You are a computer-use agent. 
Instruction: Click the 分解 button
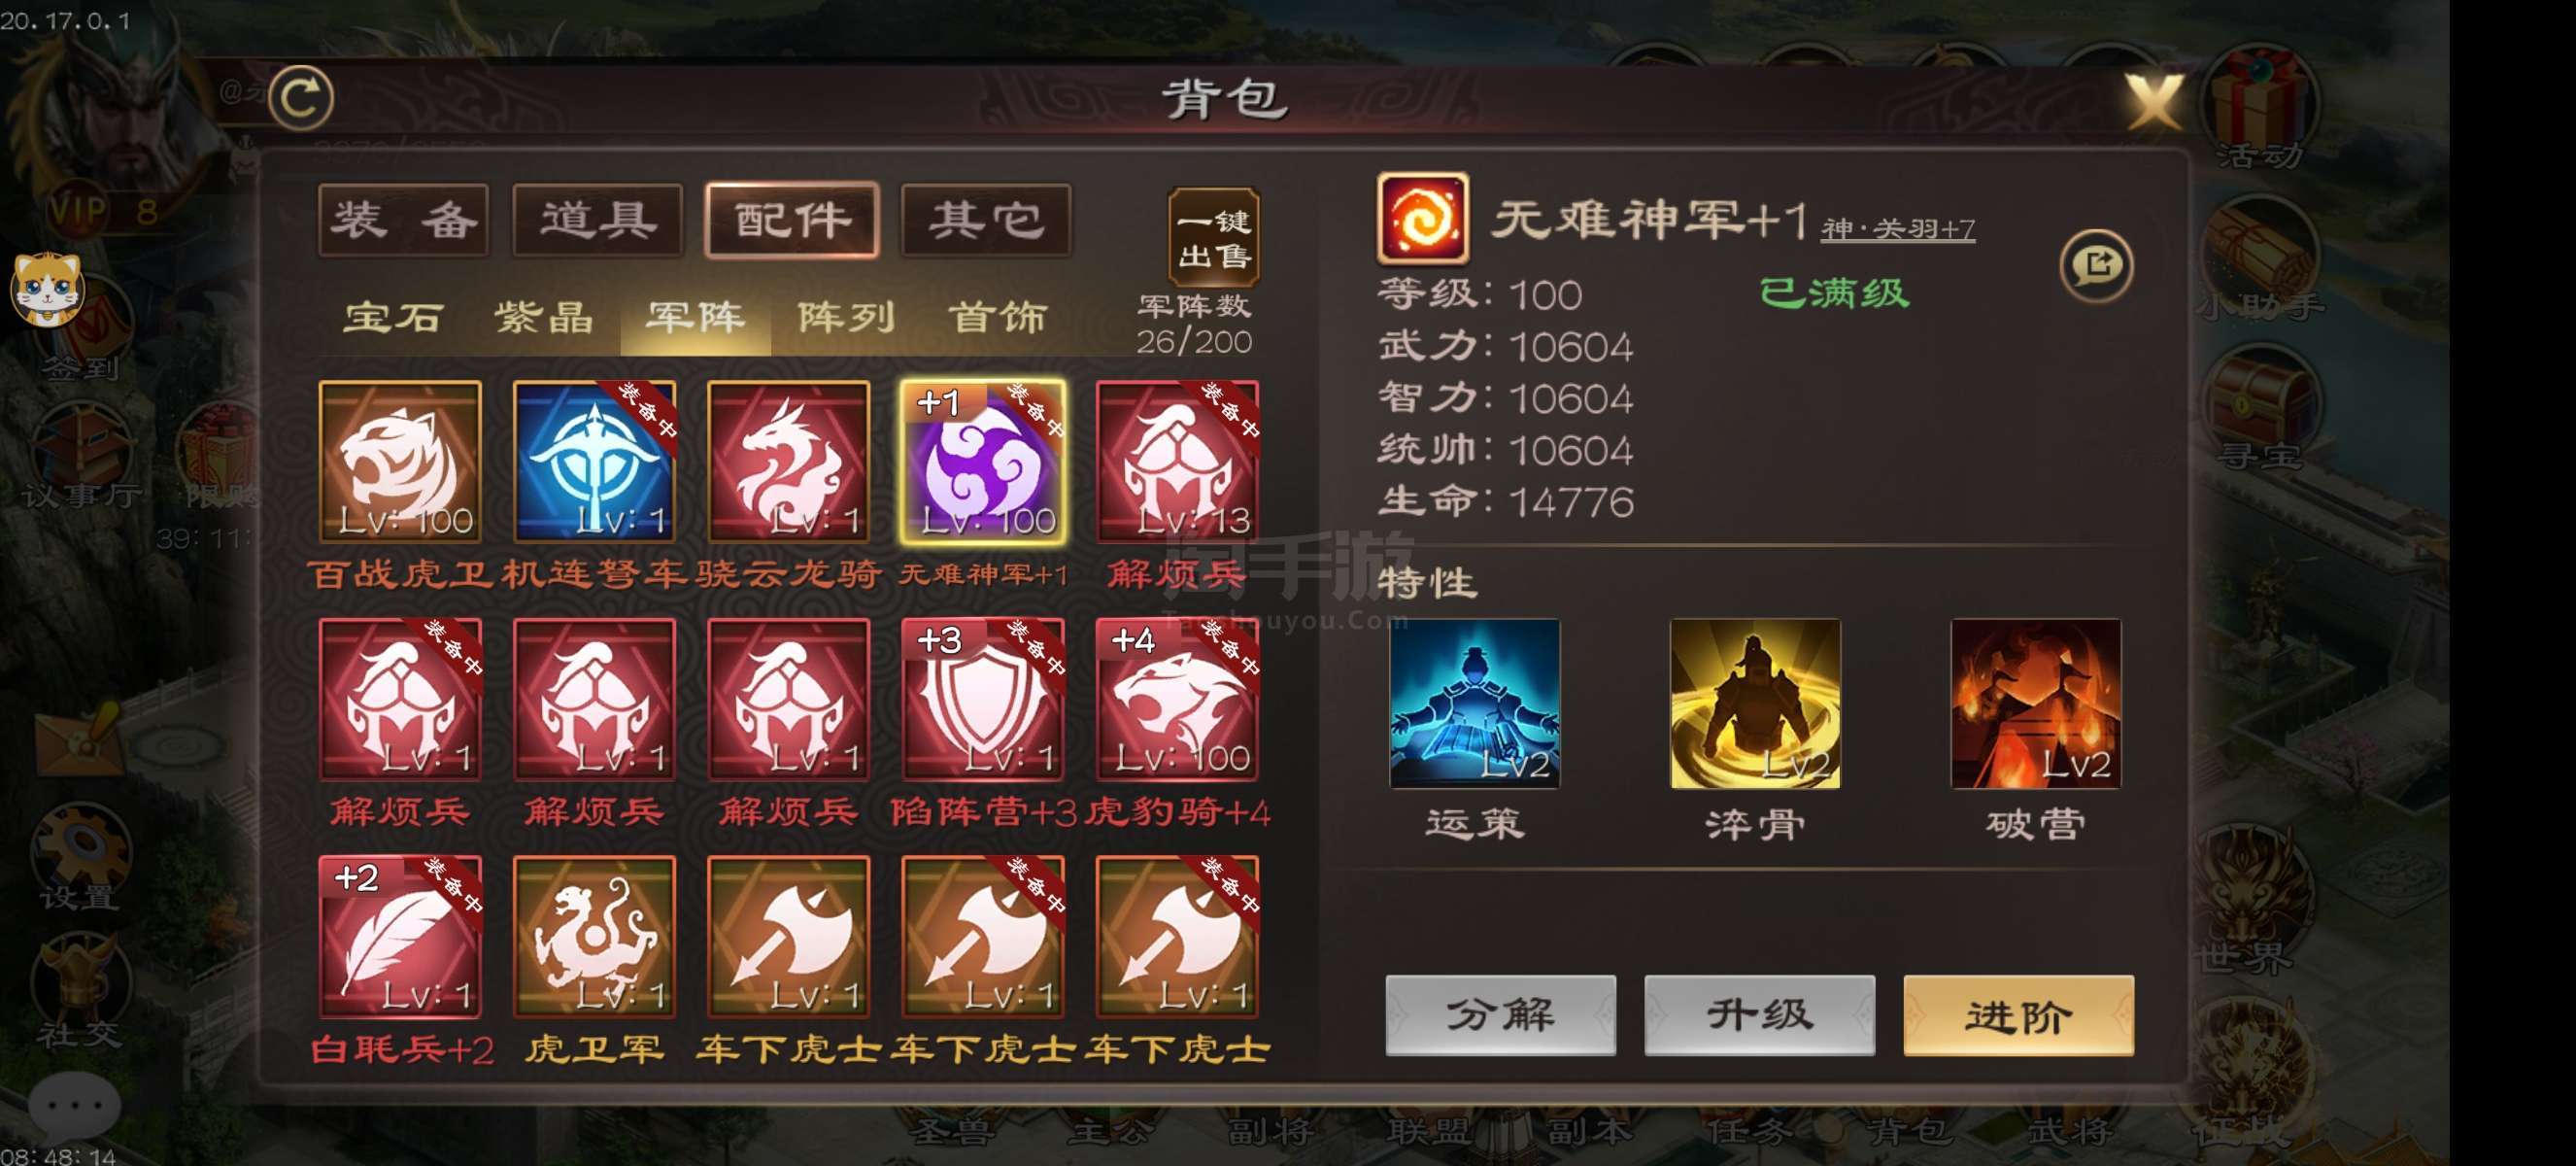1500,1015
